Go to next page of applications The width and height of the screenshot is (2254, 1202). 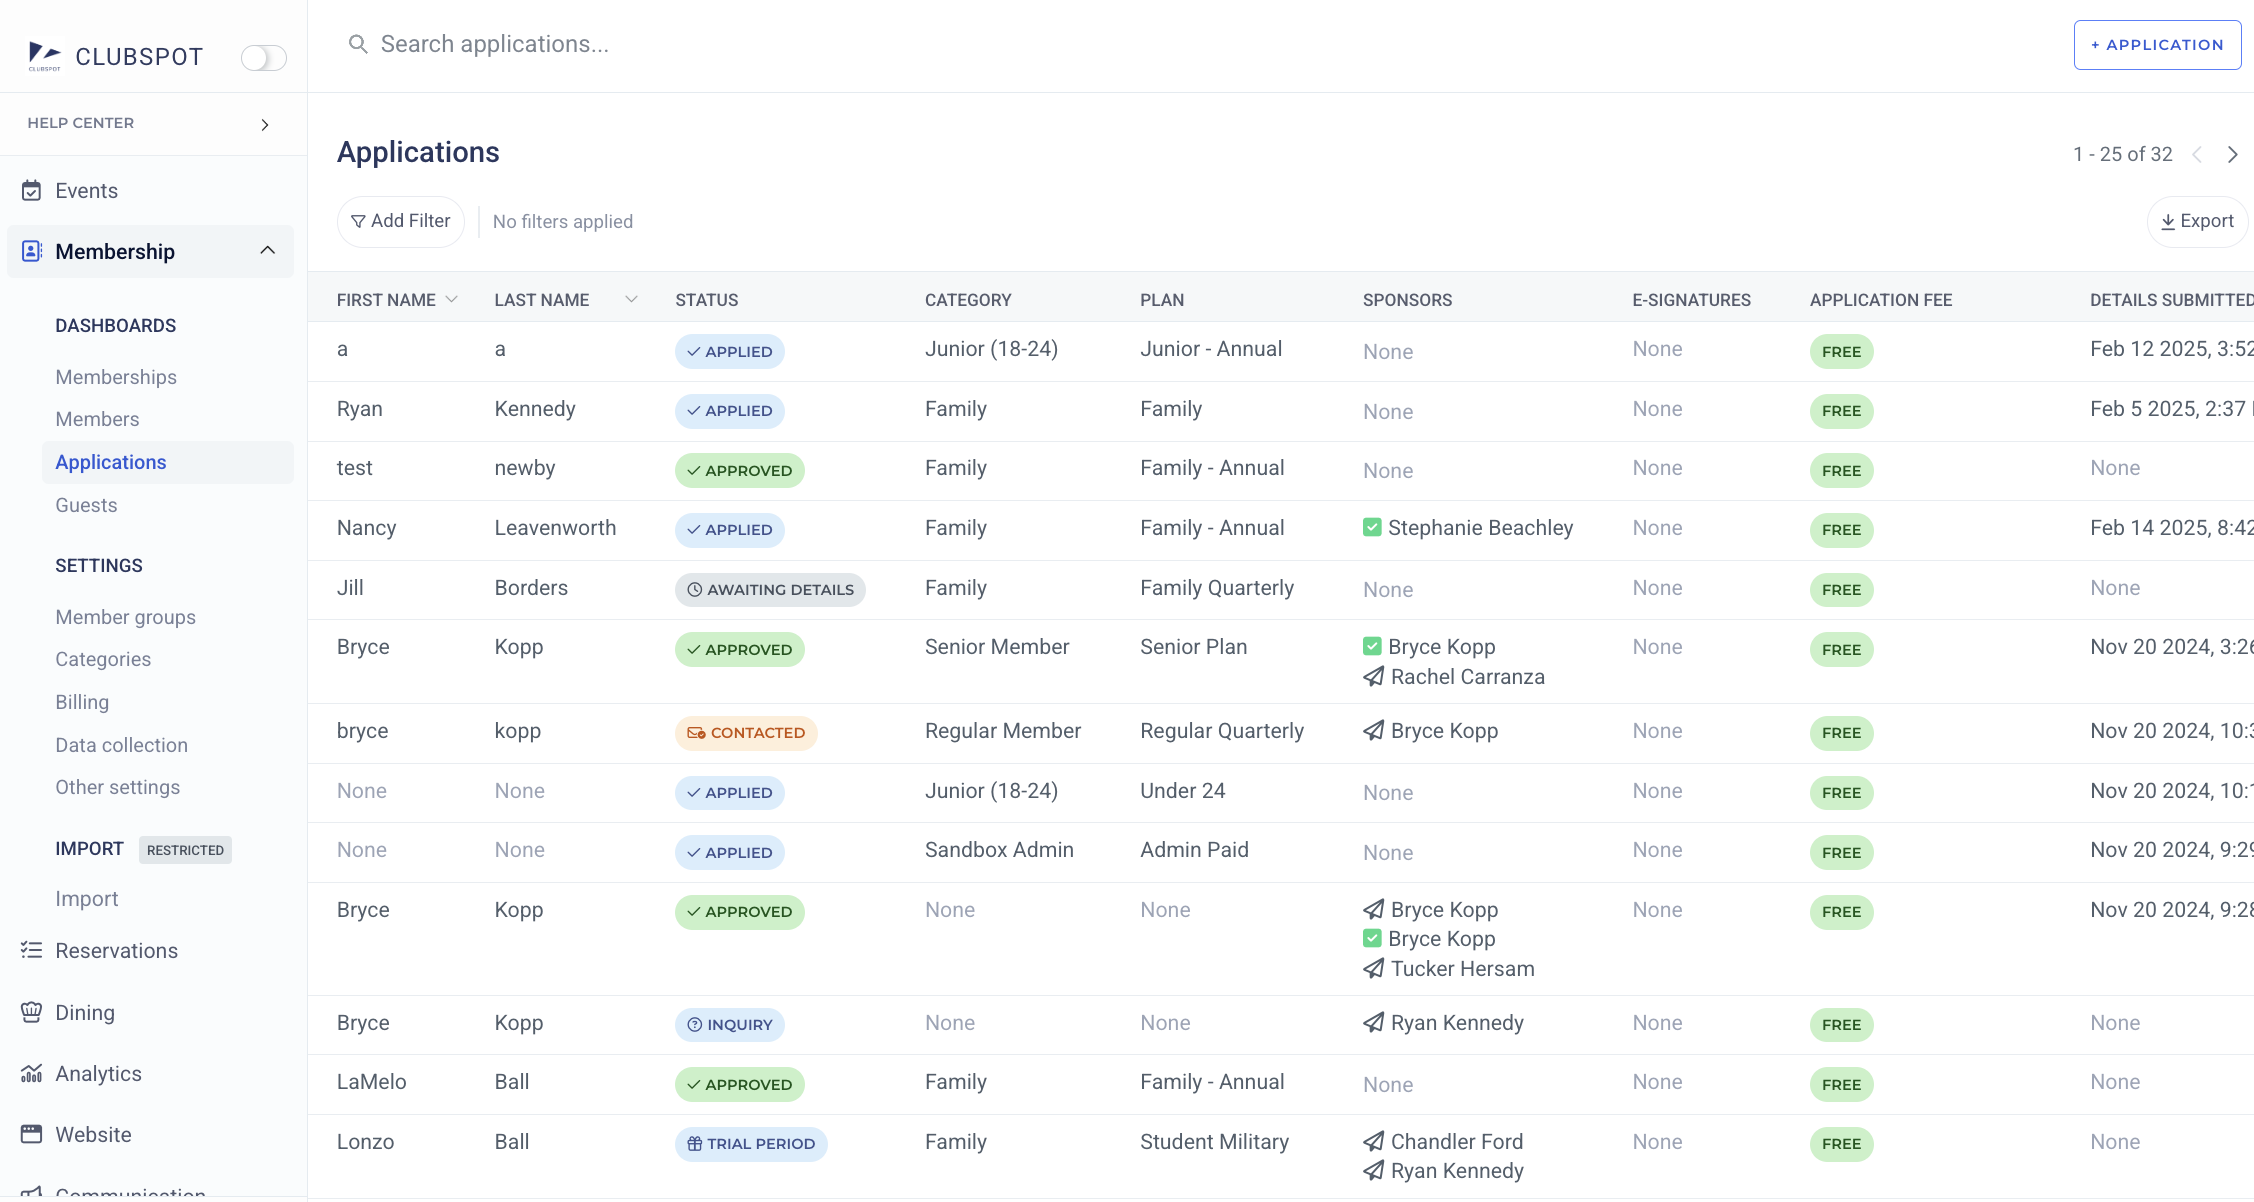[x=2232, y=154]
